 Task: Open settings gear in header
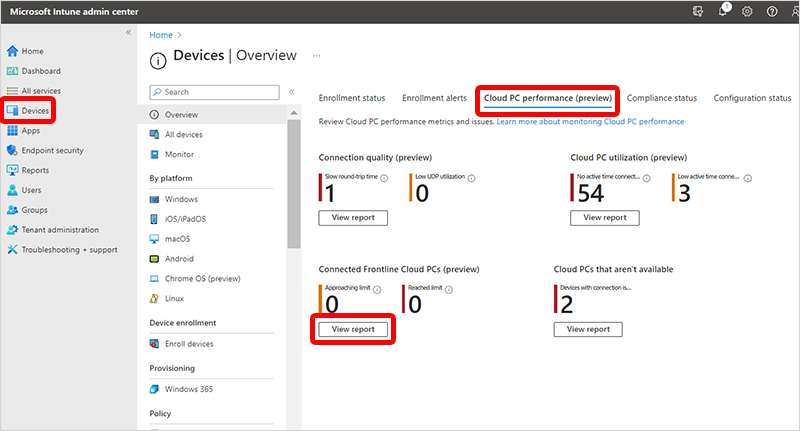(747, 11)
